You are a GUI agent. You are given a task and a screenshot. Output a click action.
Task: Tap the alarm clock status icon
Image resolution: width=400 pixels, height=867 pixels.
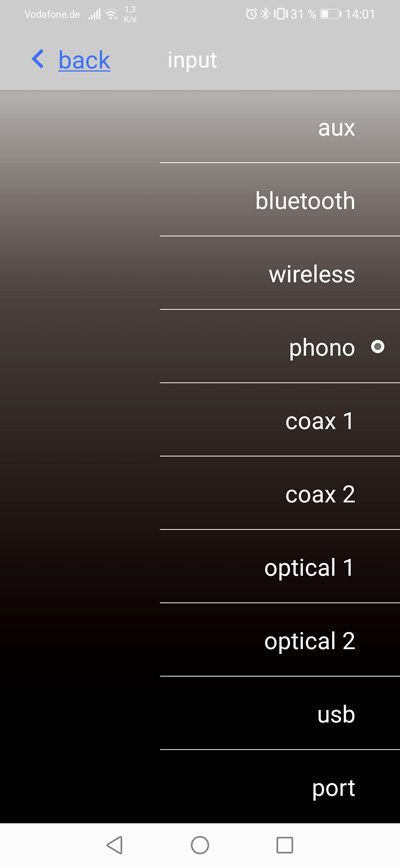(251, 14)
